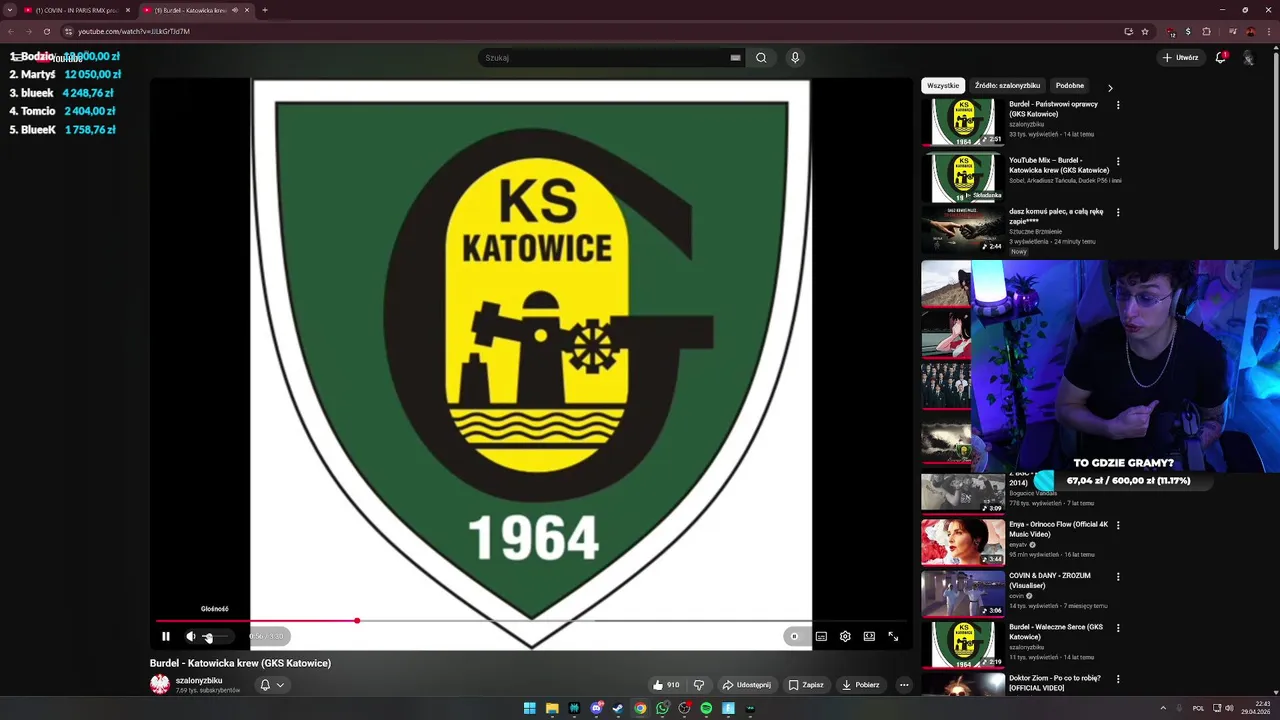Open the szalonyzbiku channel avatar
The width and height of the screenshot is (1280, 720).
160,684
